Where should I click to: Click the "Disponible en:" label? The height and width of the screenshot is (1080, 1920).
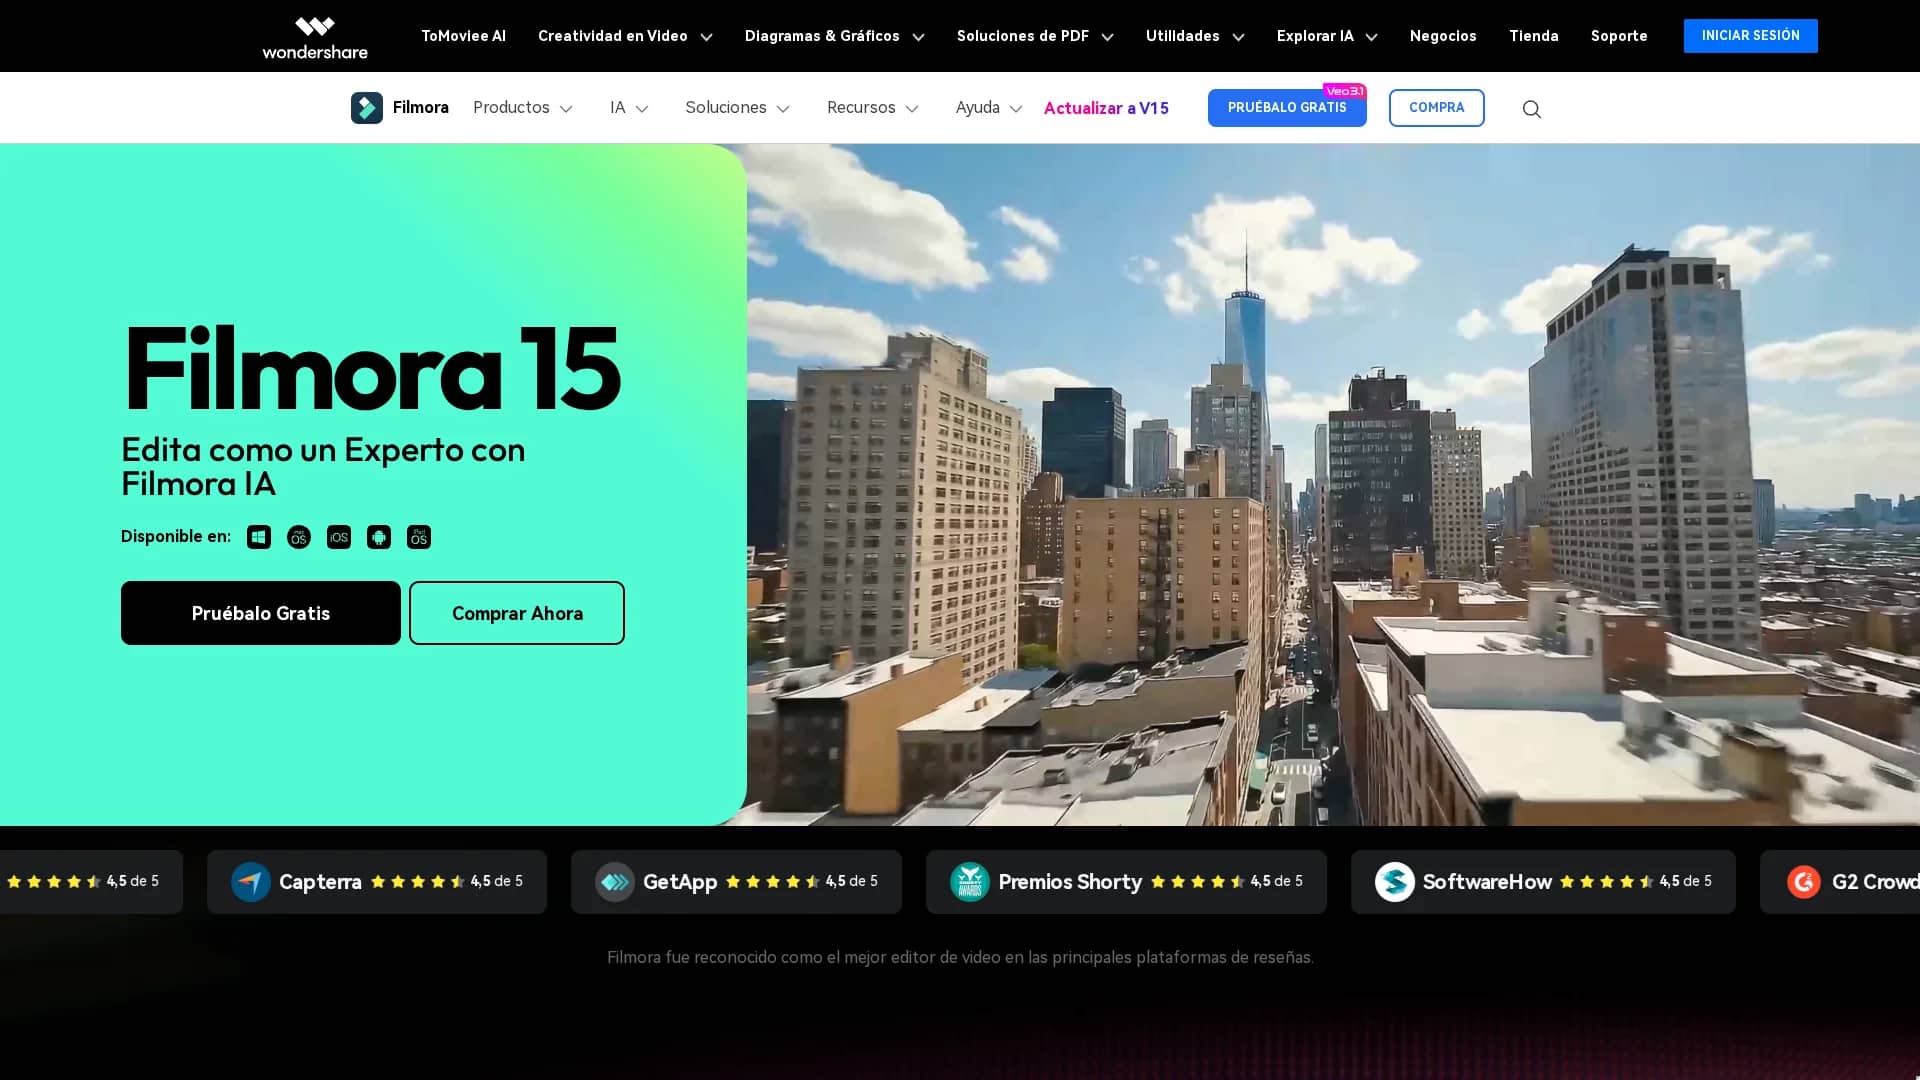click(176, 537)
